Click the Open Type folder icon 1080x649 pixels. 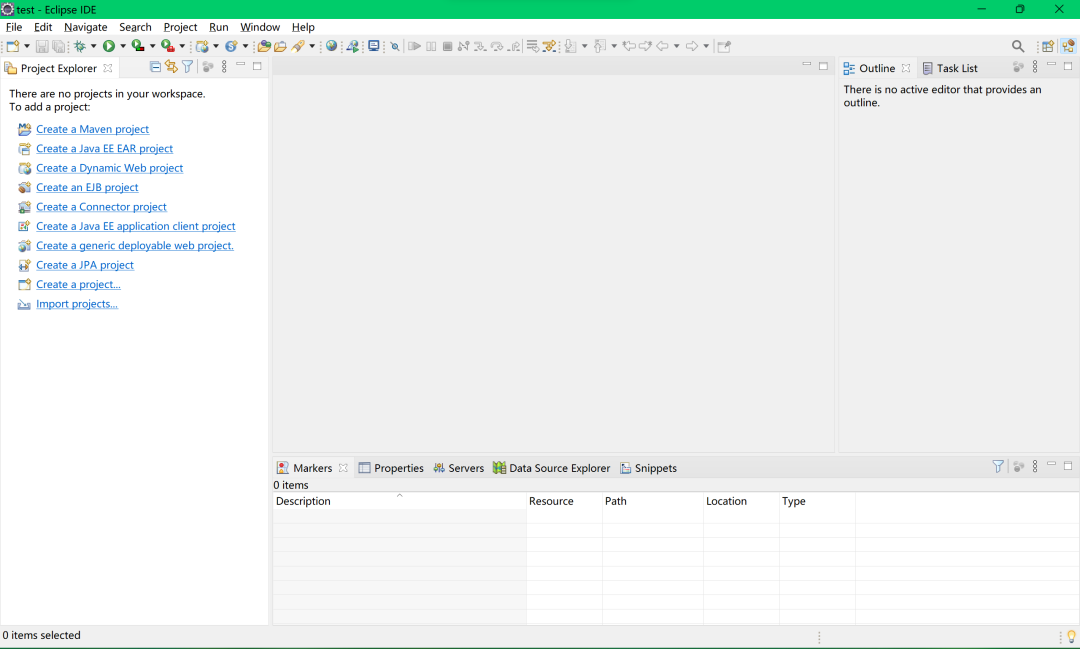pos(264,46)
